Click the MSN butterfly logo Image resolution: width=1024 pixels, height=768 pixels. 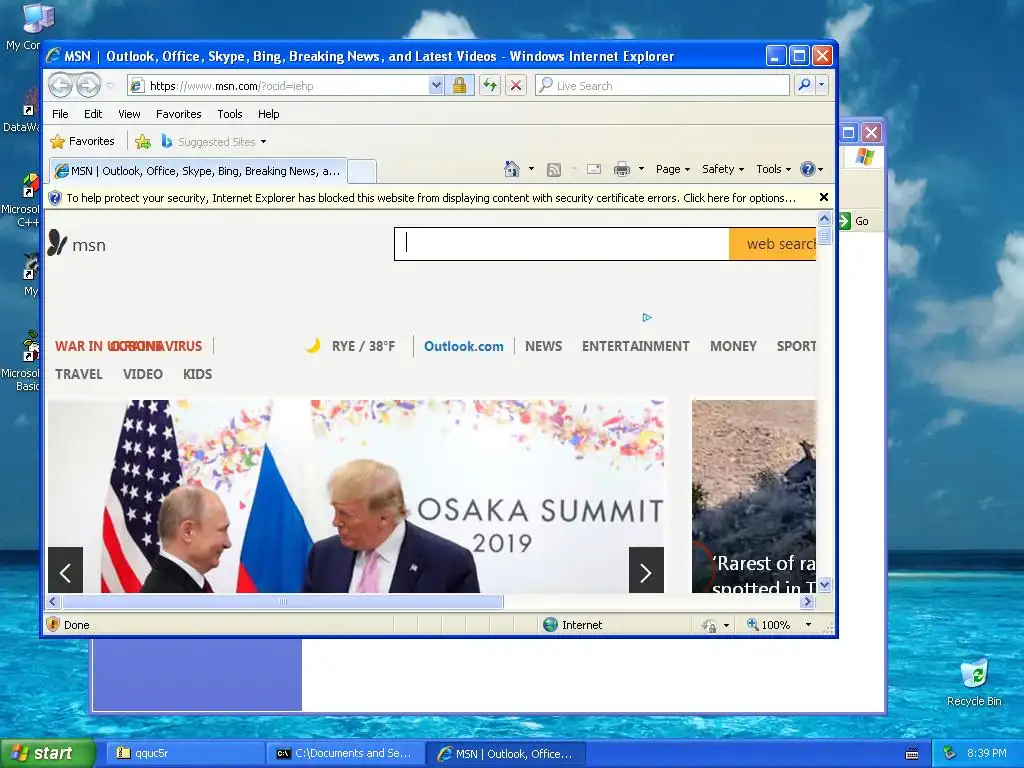point(57,243)
